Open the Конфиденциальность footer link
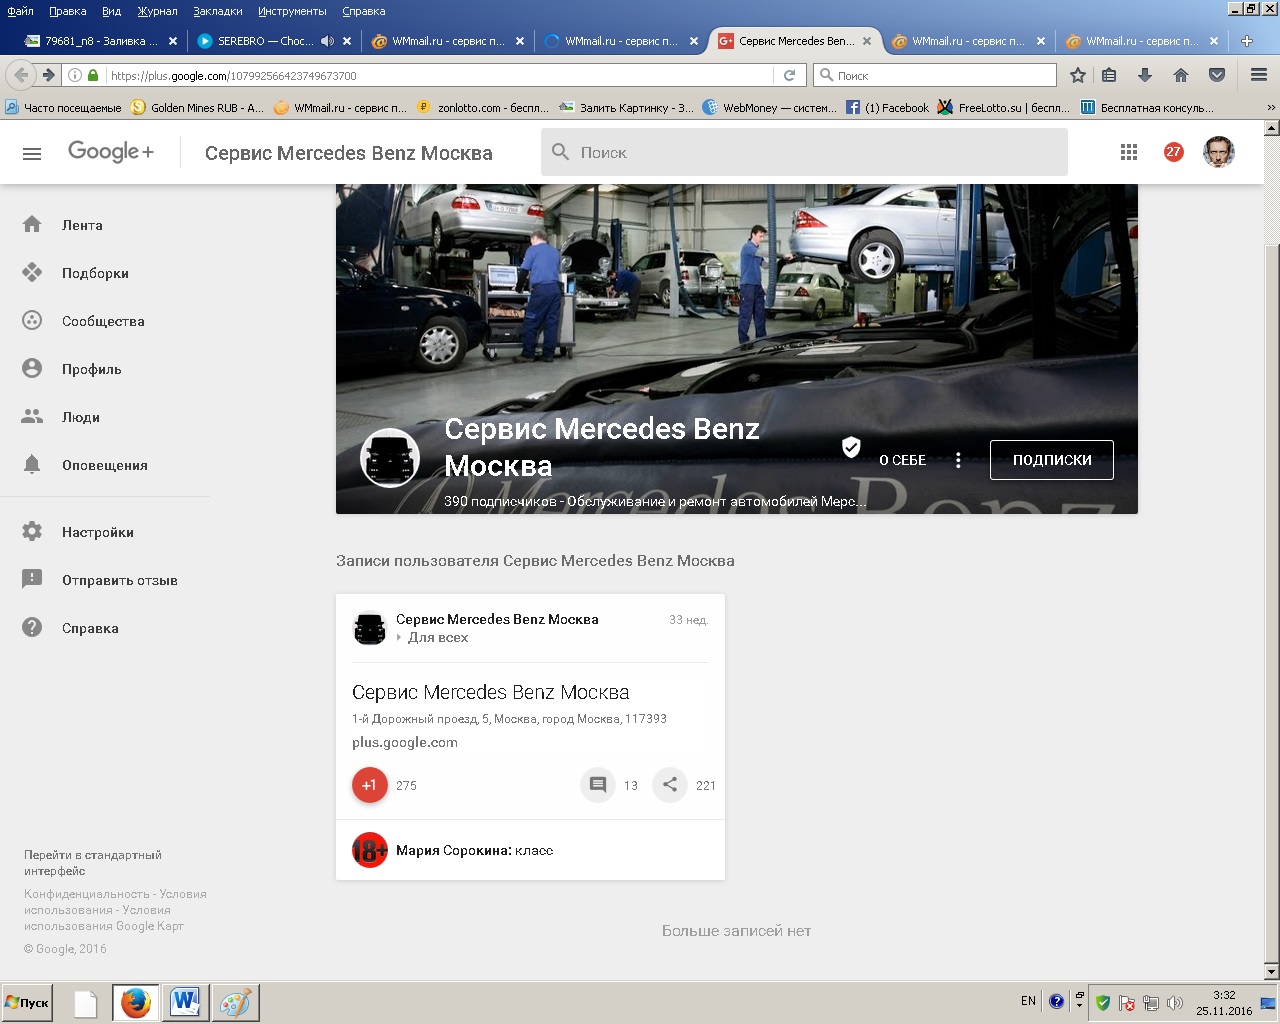The width and height of the screenshot is (1280, 1024). coord(87,894)
